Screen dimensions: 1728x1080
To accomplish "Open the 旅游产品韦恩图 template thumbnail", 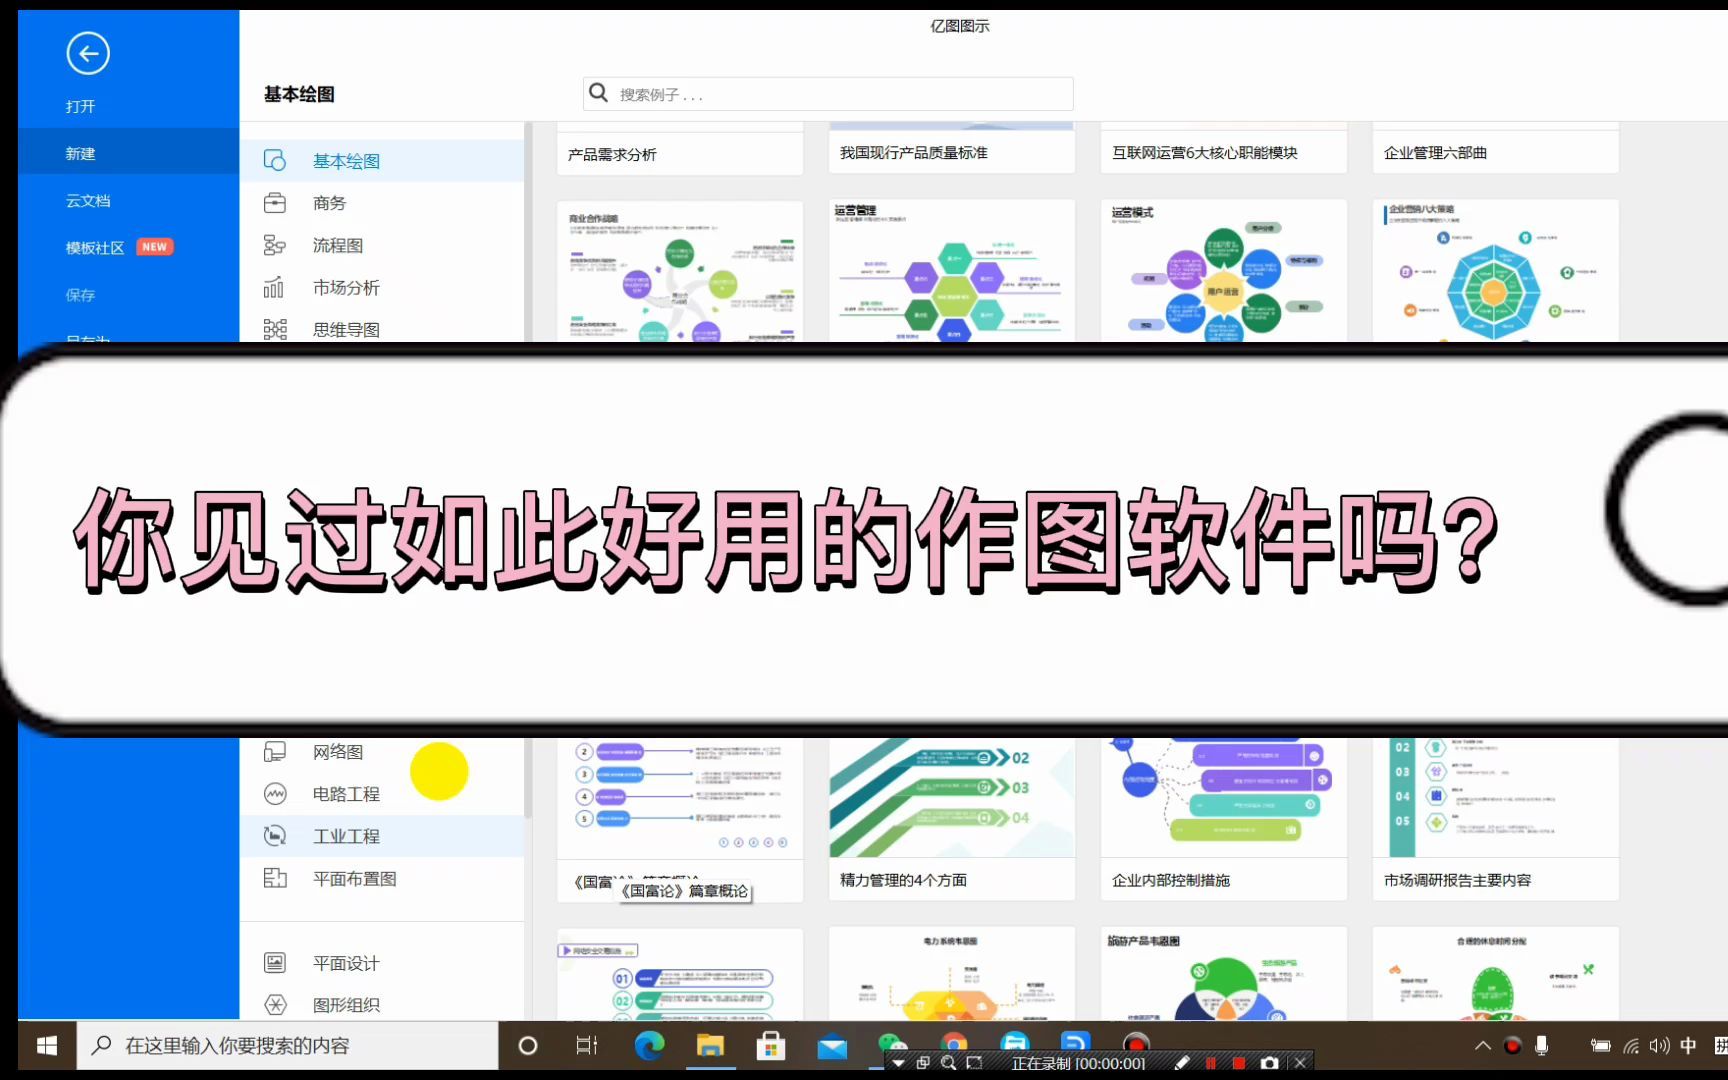I will pyautogui.click(x=1224, y=974).
